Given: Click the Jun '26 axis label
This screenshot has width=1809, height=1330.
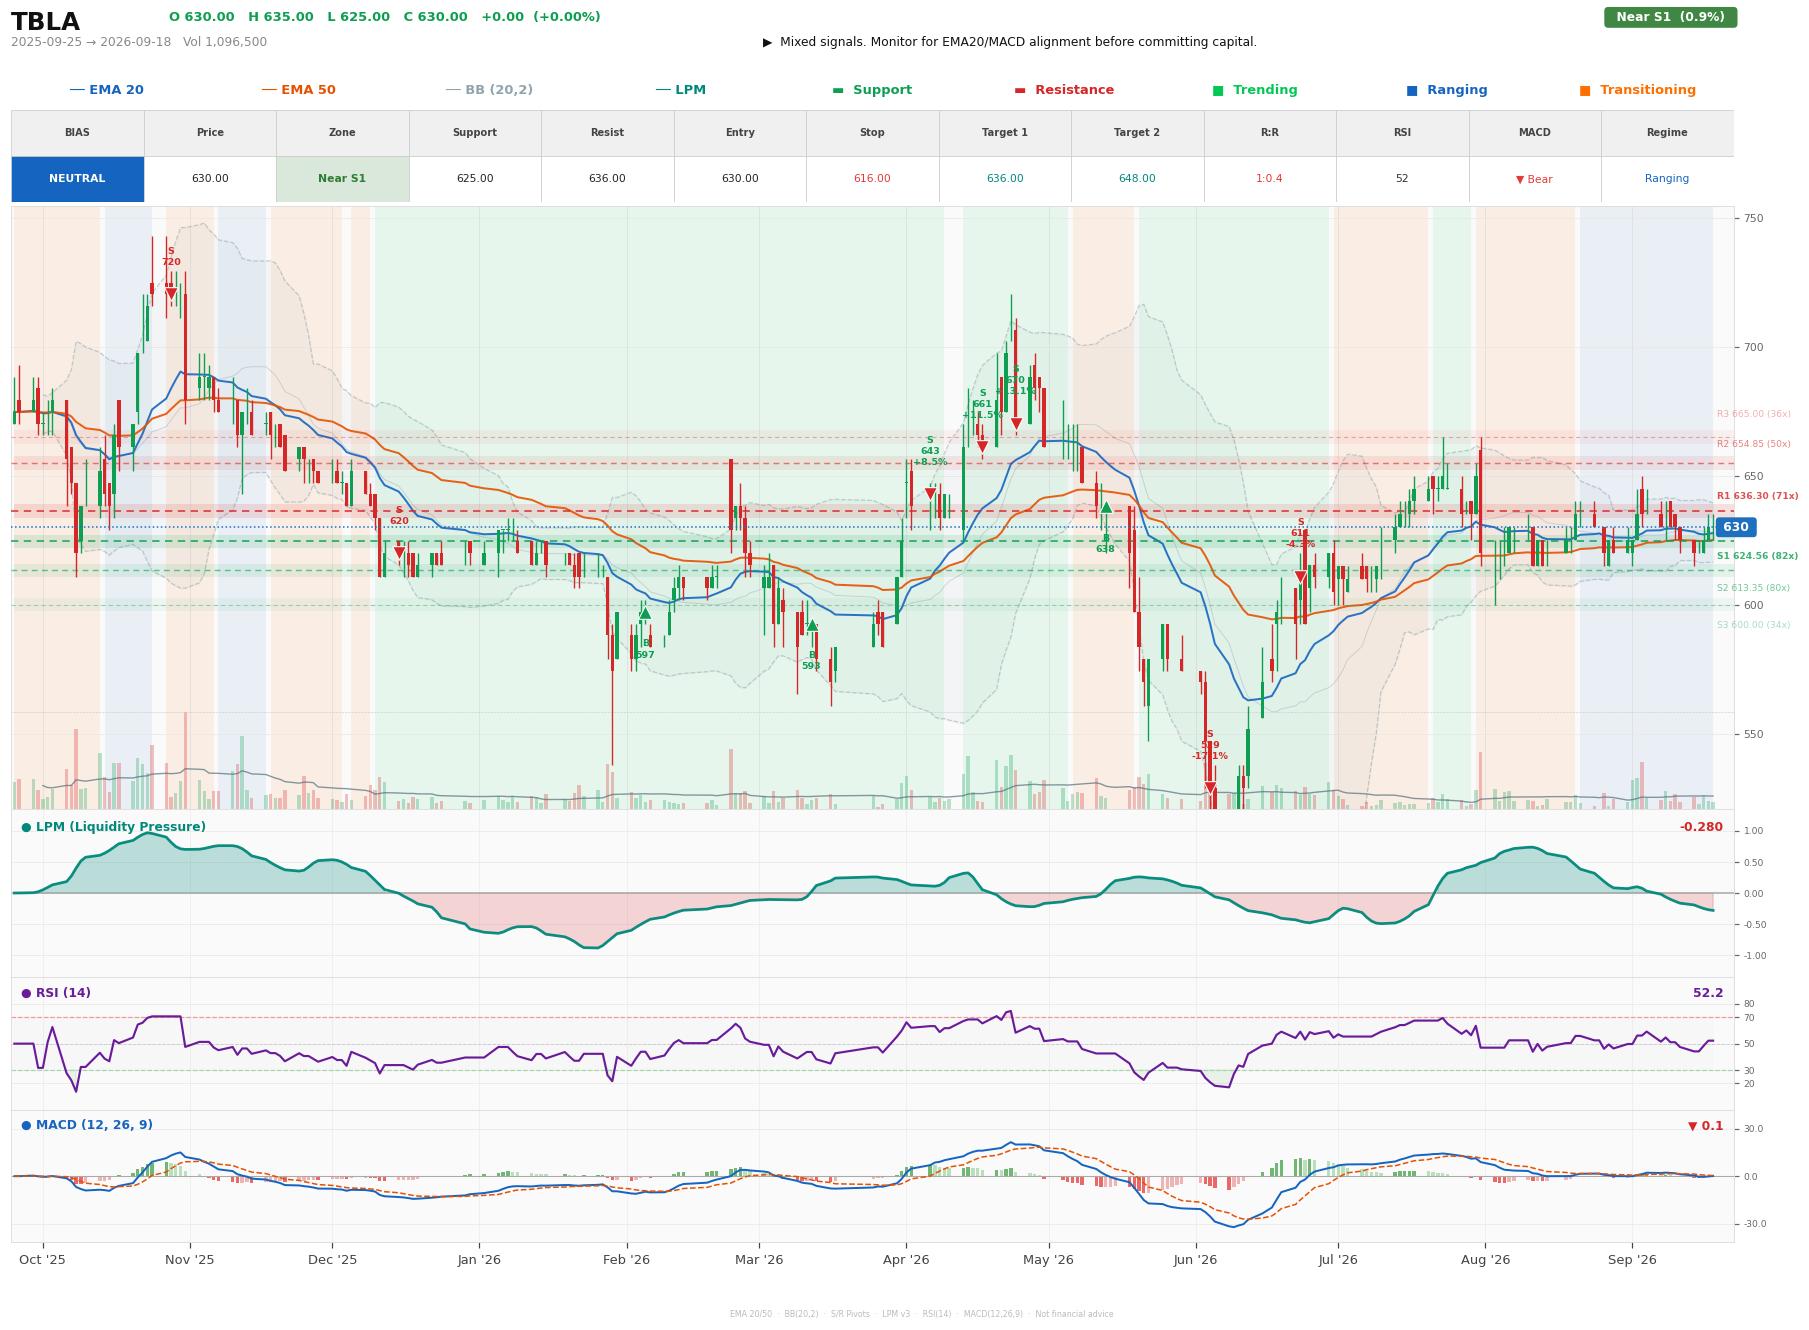Looking at the screenshot, I should pos(1195,1260).
